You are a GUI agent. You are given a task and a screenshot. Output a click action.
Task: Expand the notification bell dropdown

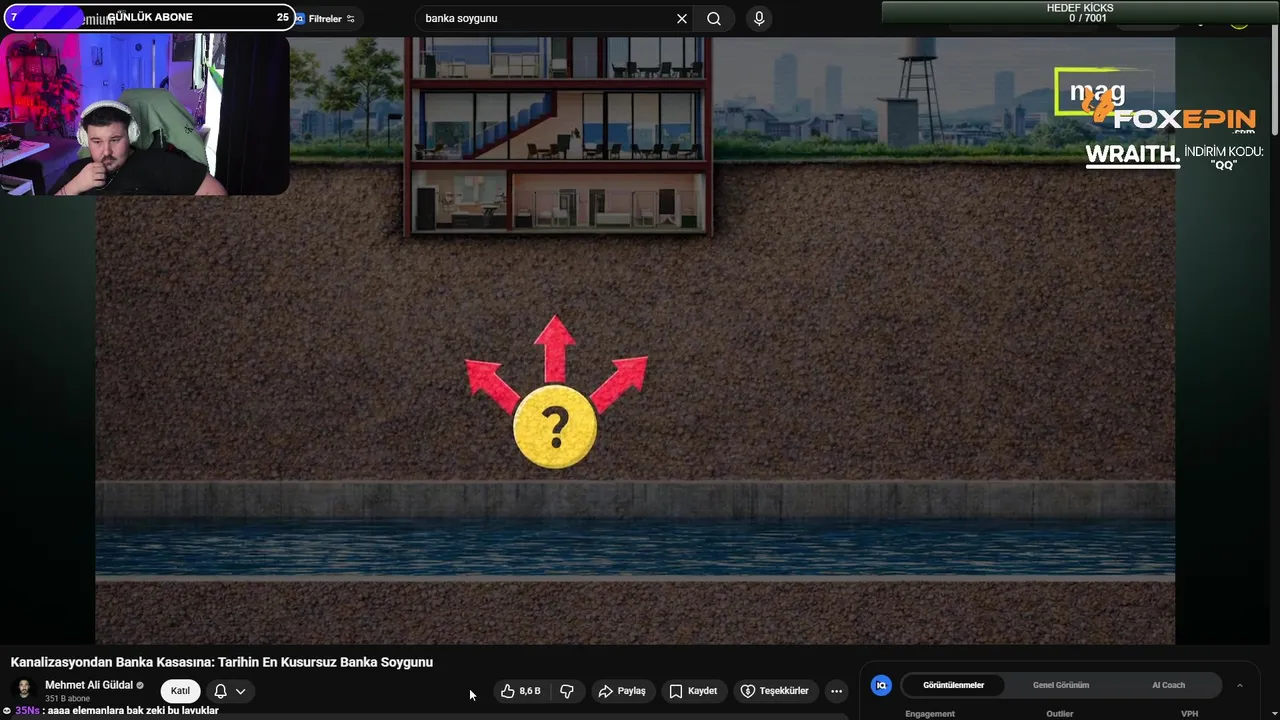pos(230,691)
